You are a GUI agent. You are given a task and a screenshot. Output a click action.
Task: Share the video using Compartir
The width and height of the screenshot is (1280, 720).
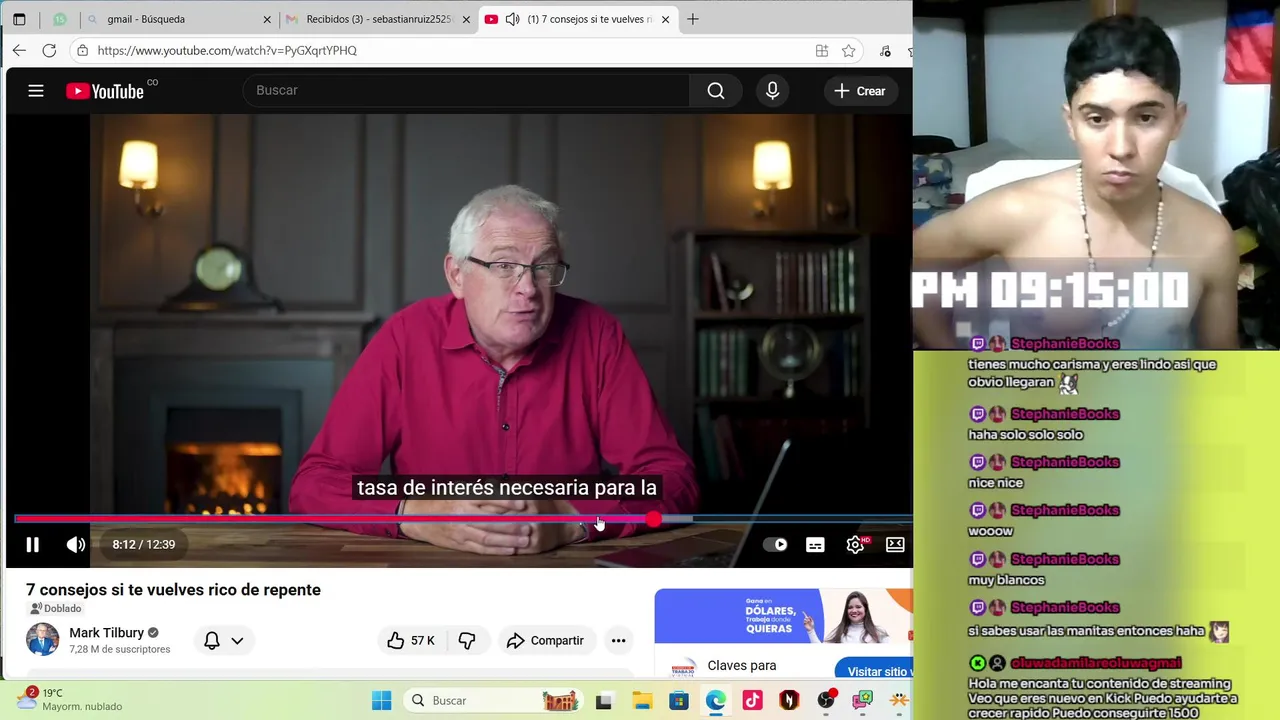pyautogui.click(x=545, y=640)
